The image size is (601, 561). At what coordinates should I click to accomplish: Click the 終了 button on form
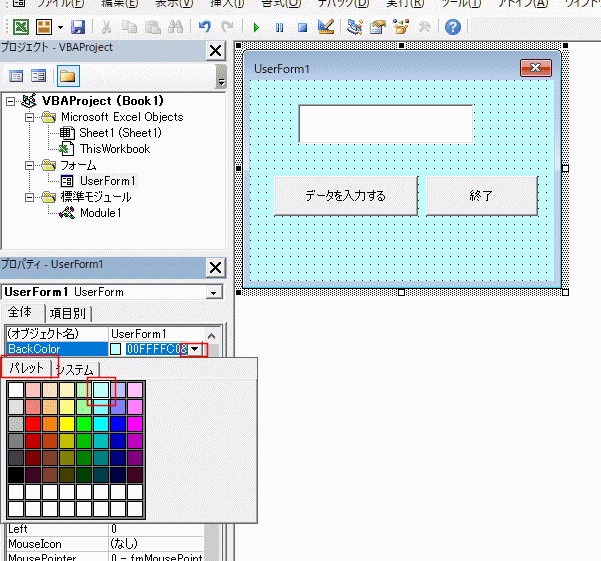[482, 196]
